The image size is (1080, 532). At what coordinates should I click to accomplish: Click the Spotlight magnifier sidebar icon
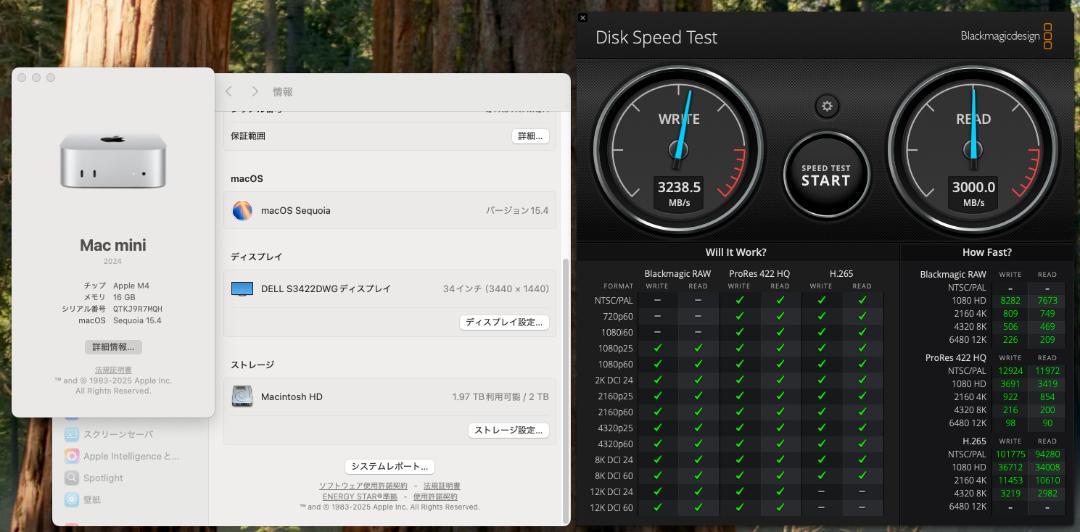pyautogui.click(x=72, y=478)
